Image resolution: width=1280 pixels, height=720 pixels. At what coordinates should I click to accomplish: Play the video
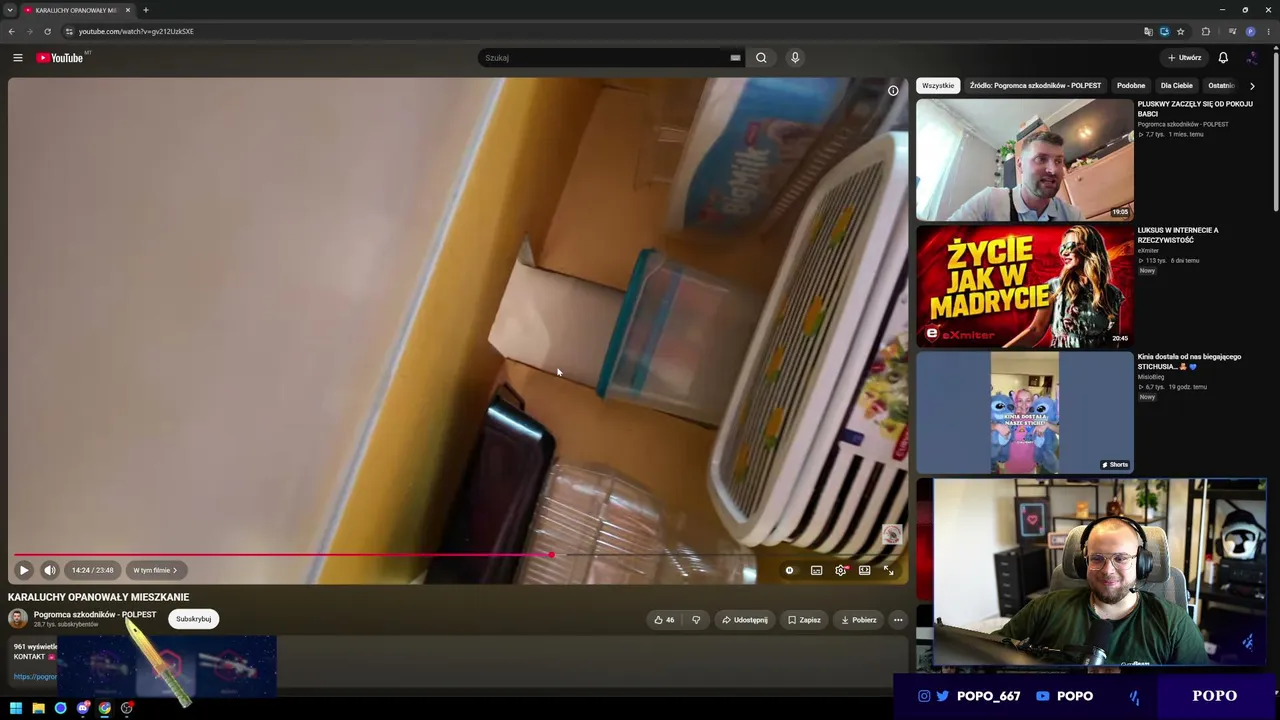(x=24, y=570)
